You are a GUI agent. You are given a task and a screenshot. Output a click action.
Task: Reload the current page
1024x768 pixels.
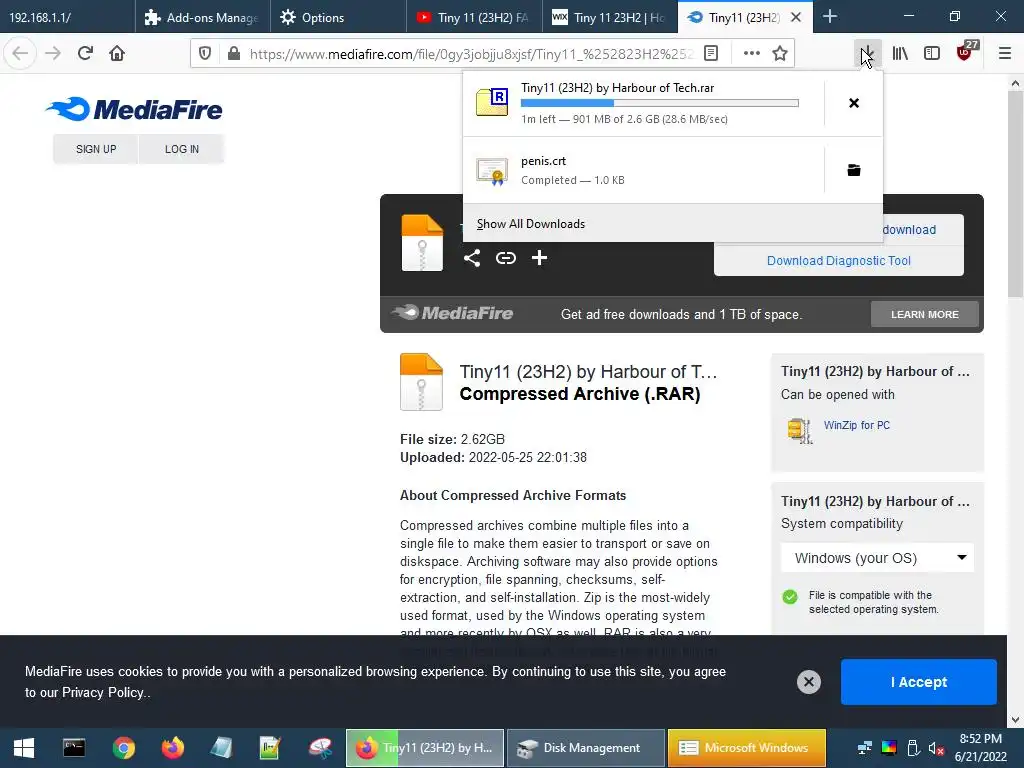point(85,53)
